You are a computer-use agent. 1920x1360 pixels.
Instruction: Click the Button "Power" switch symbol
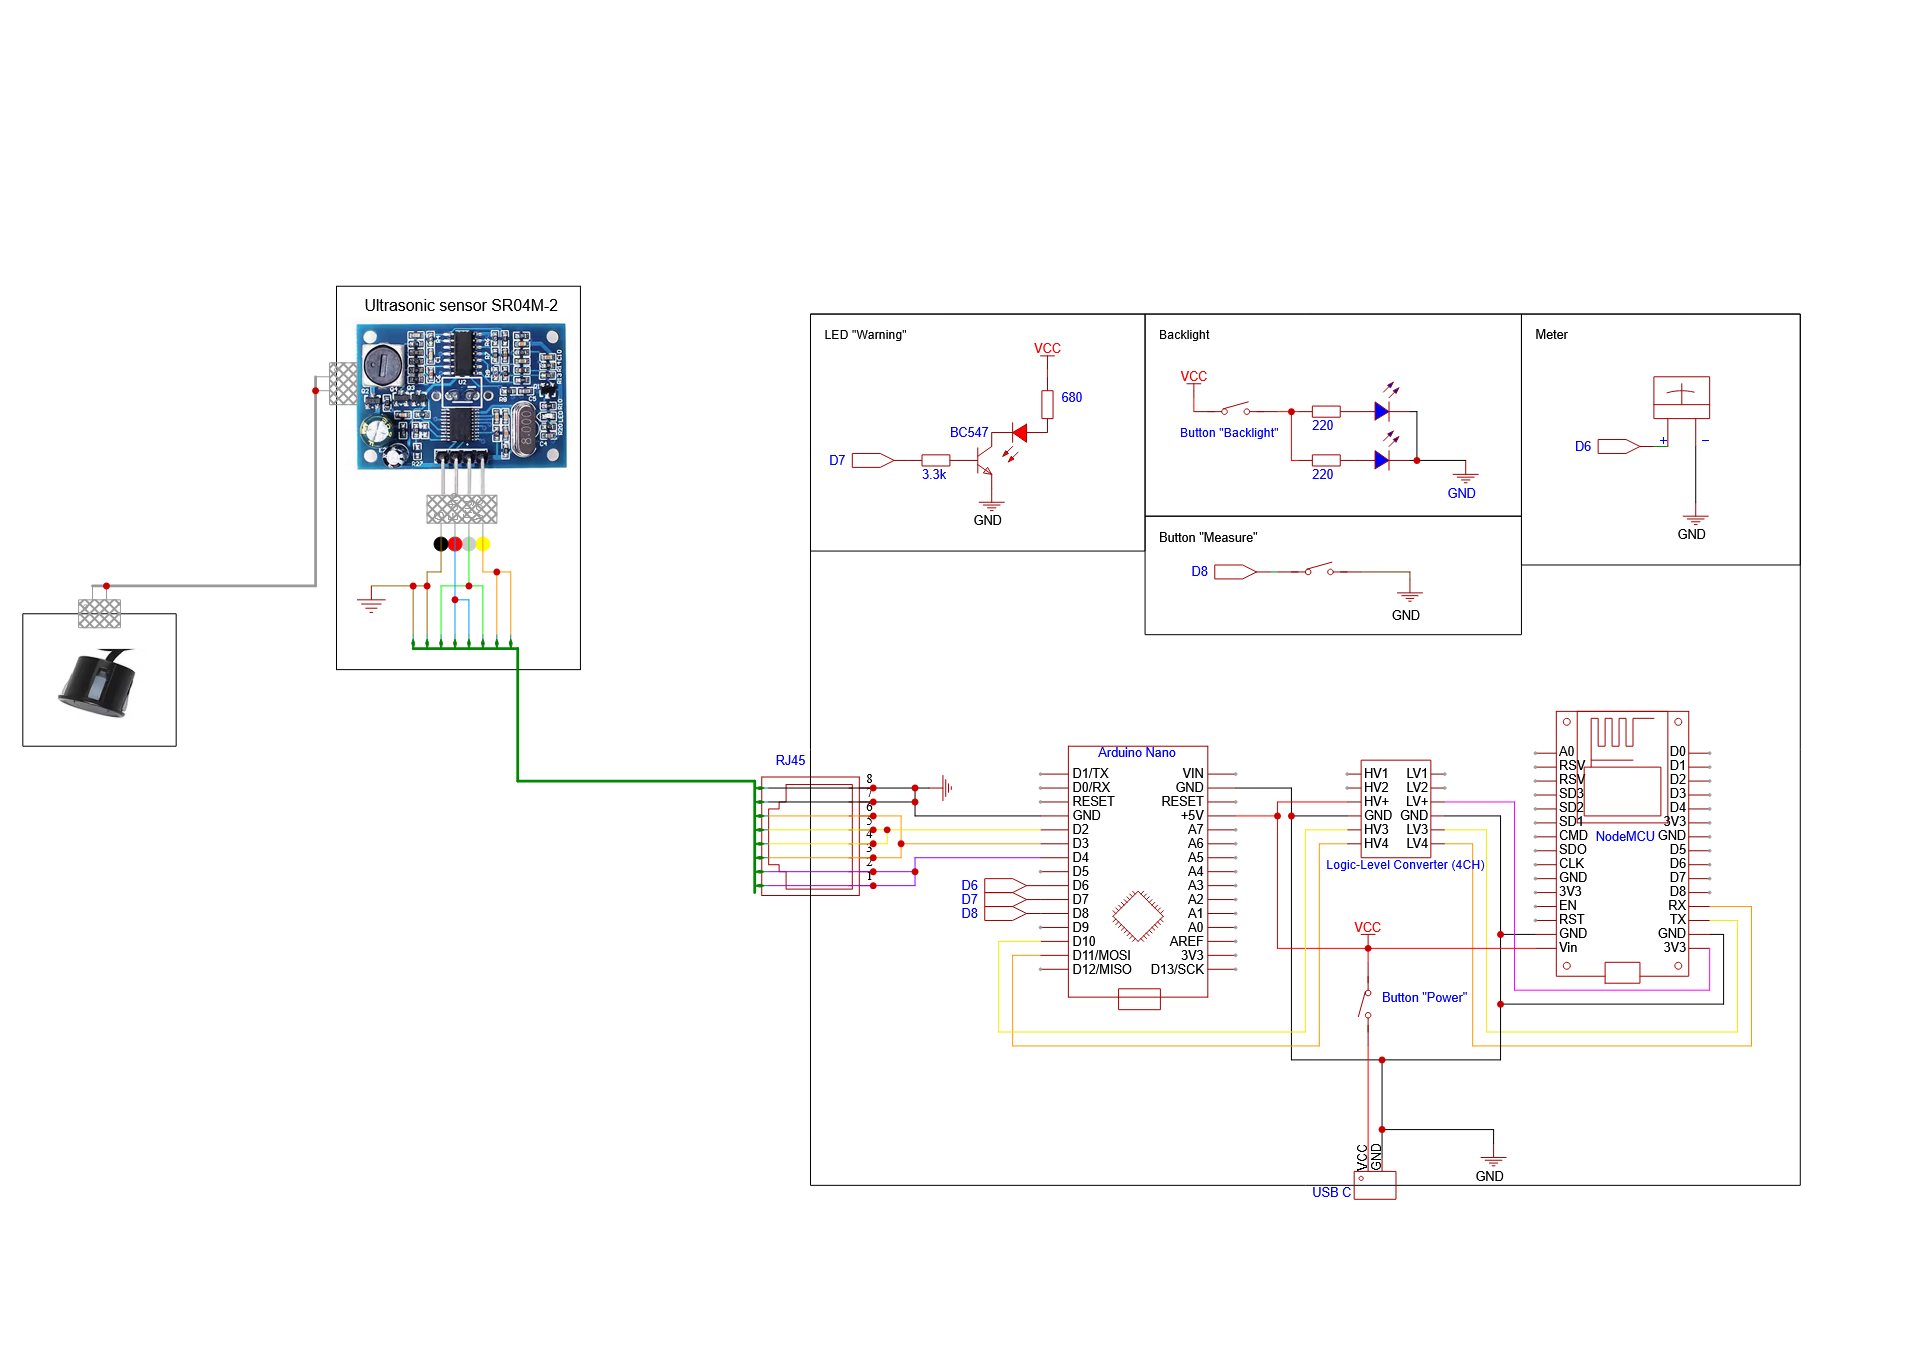[1366, 1003]
